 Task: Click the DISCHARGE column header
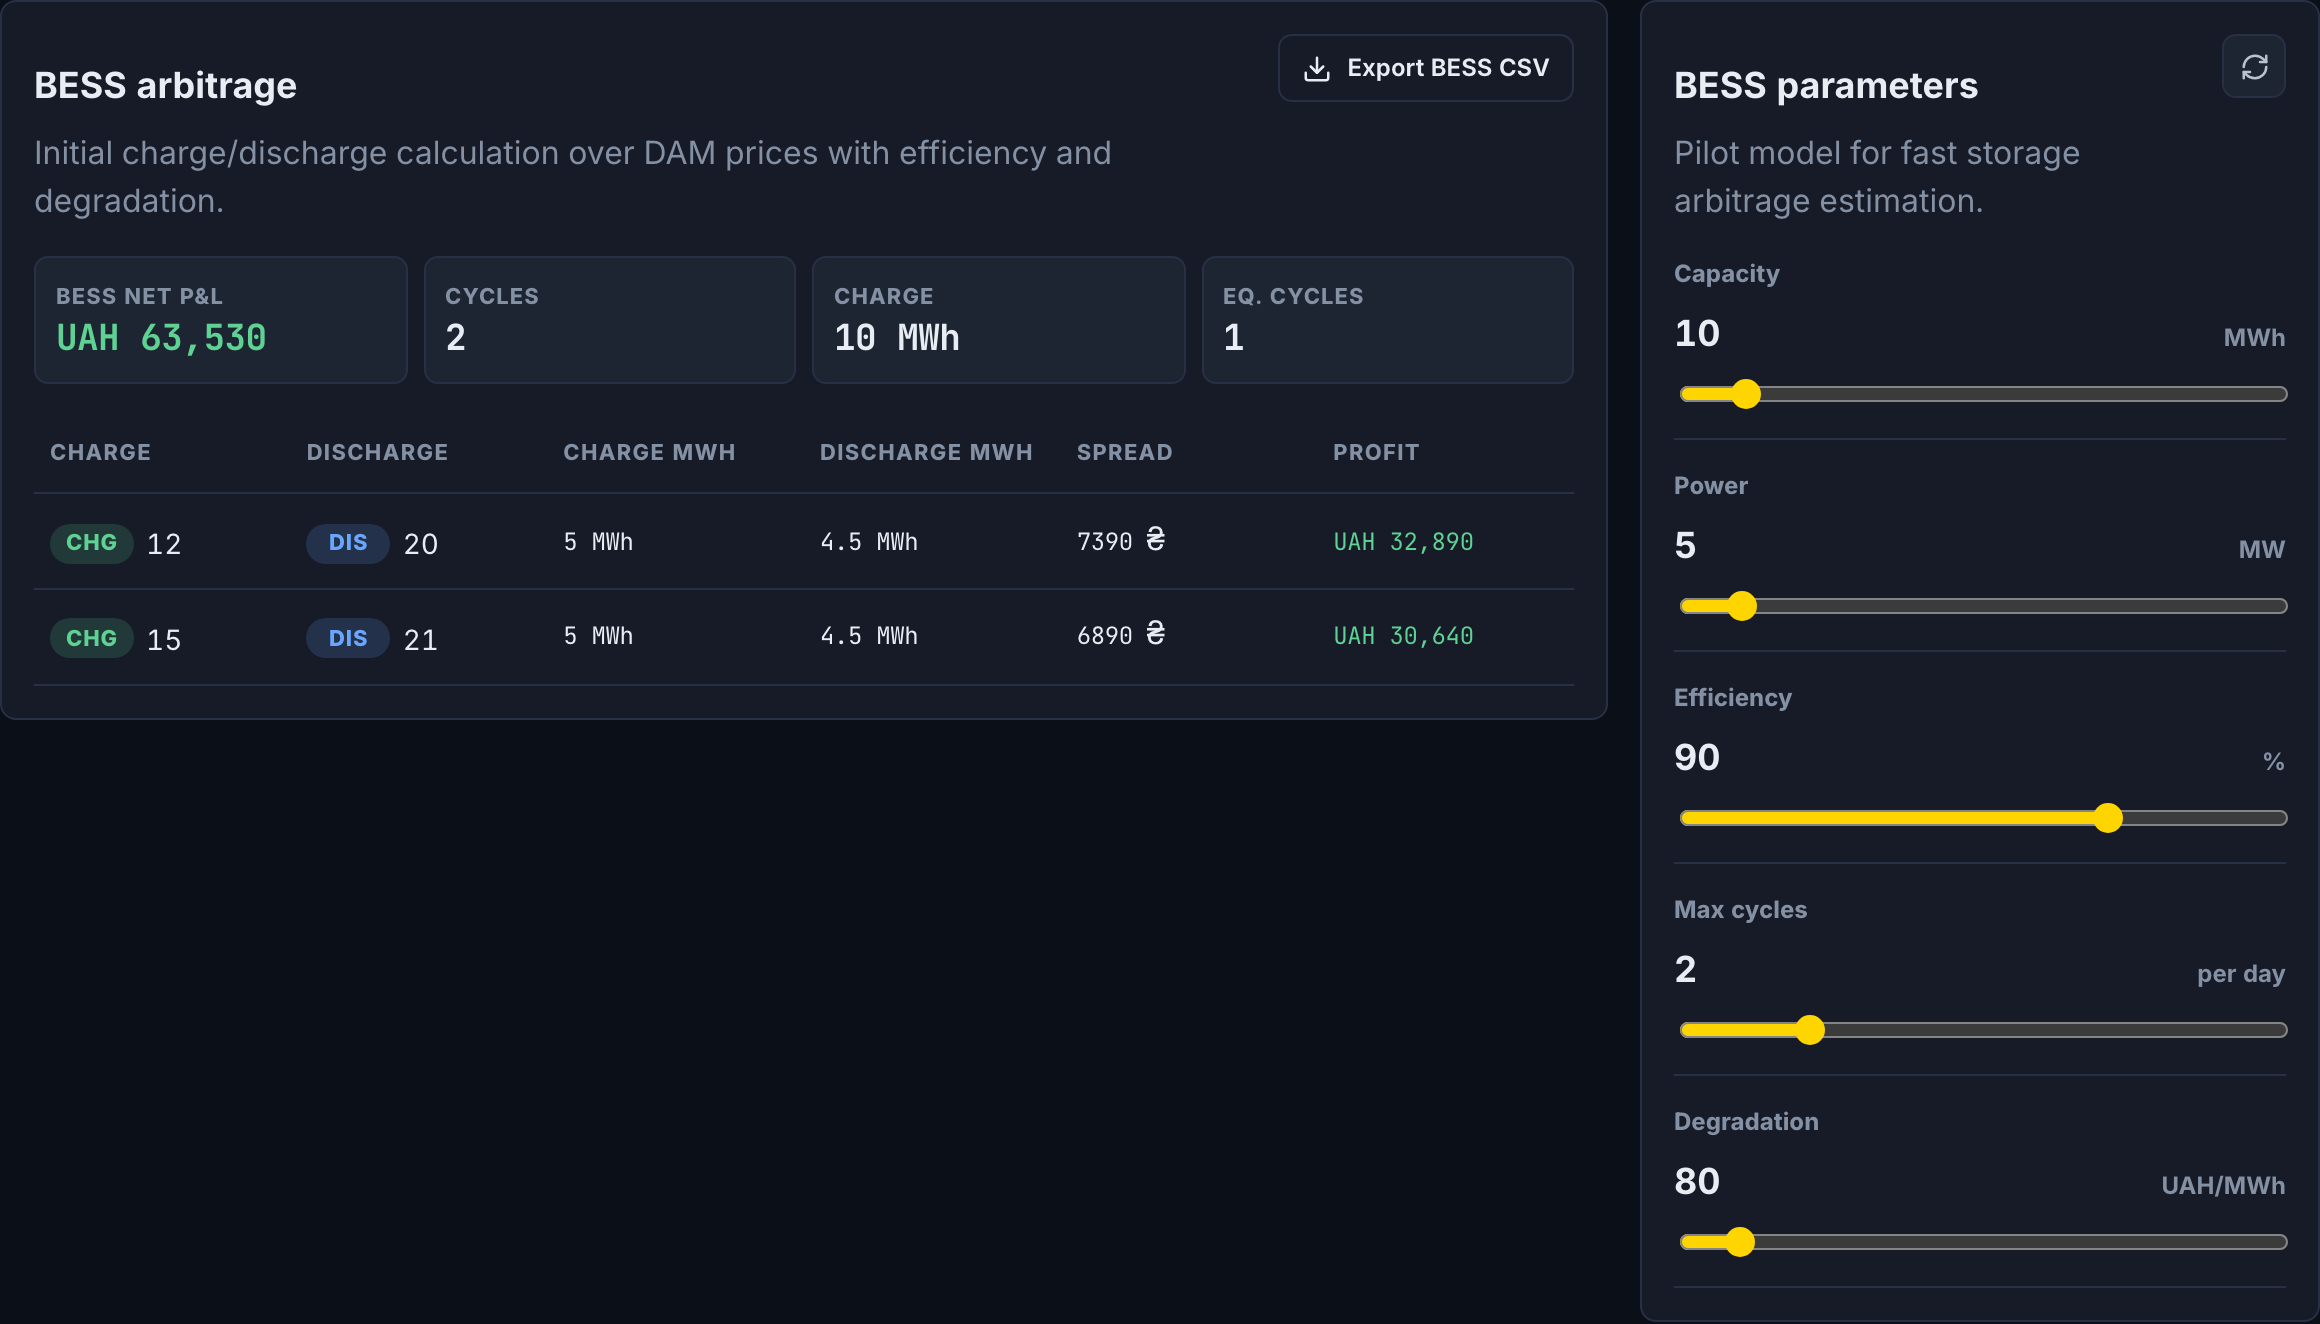pyautogui.click(x=377, y=453)
